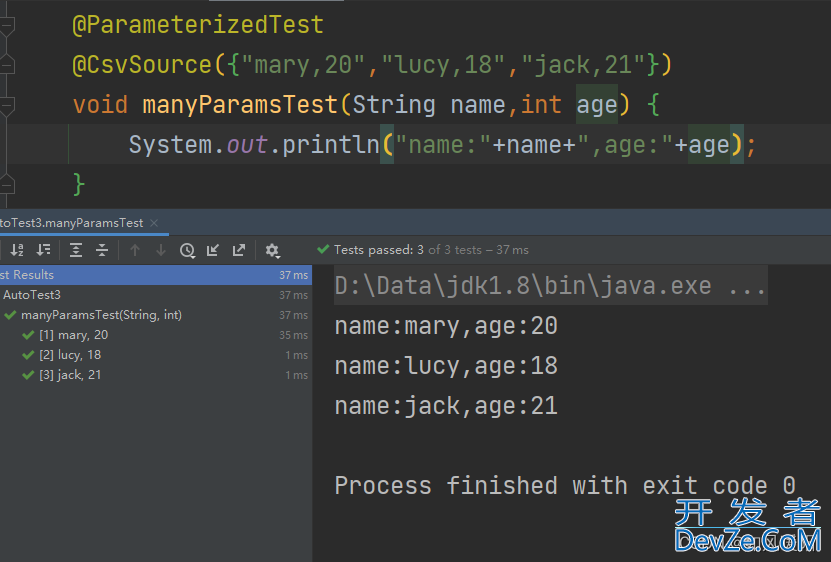Collapse all test nodes
The width and height of the screenshot is (831, 562).
(102, 250)
